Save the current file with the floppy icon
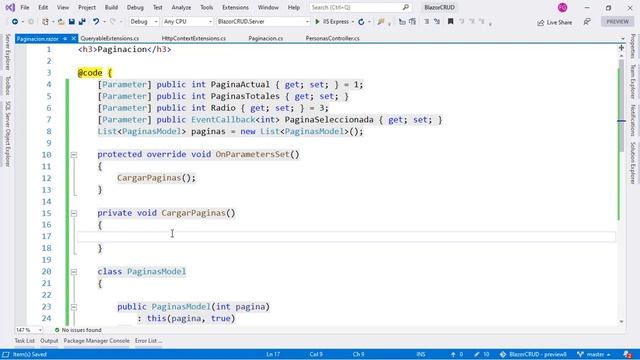The height and width of the screenshot is (360, 640). coord(72,22)
